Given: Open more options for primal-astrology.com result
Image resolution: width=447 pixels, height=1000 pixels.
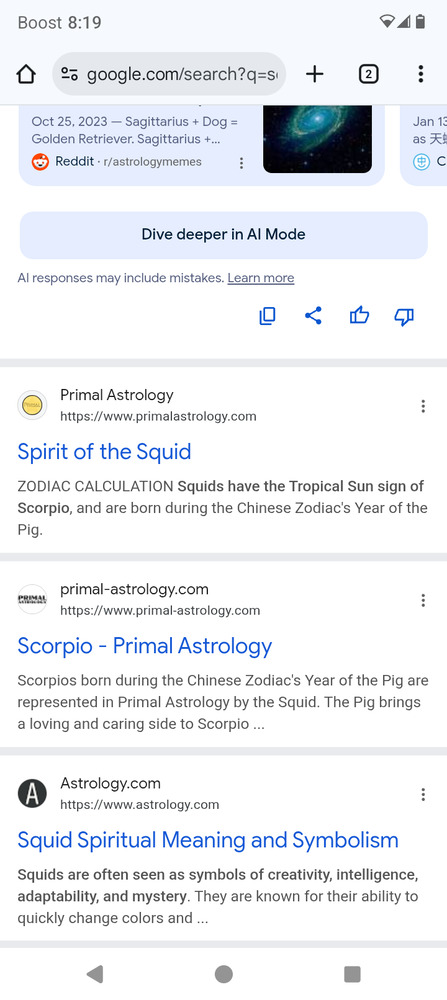Looking at the screenshot, I should [x=423, y=600].
